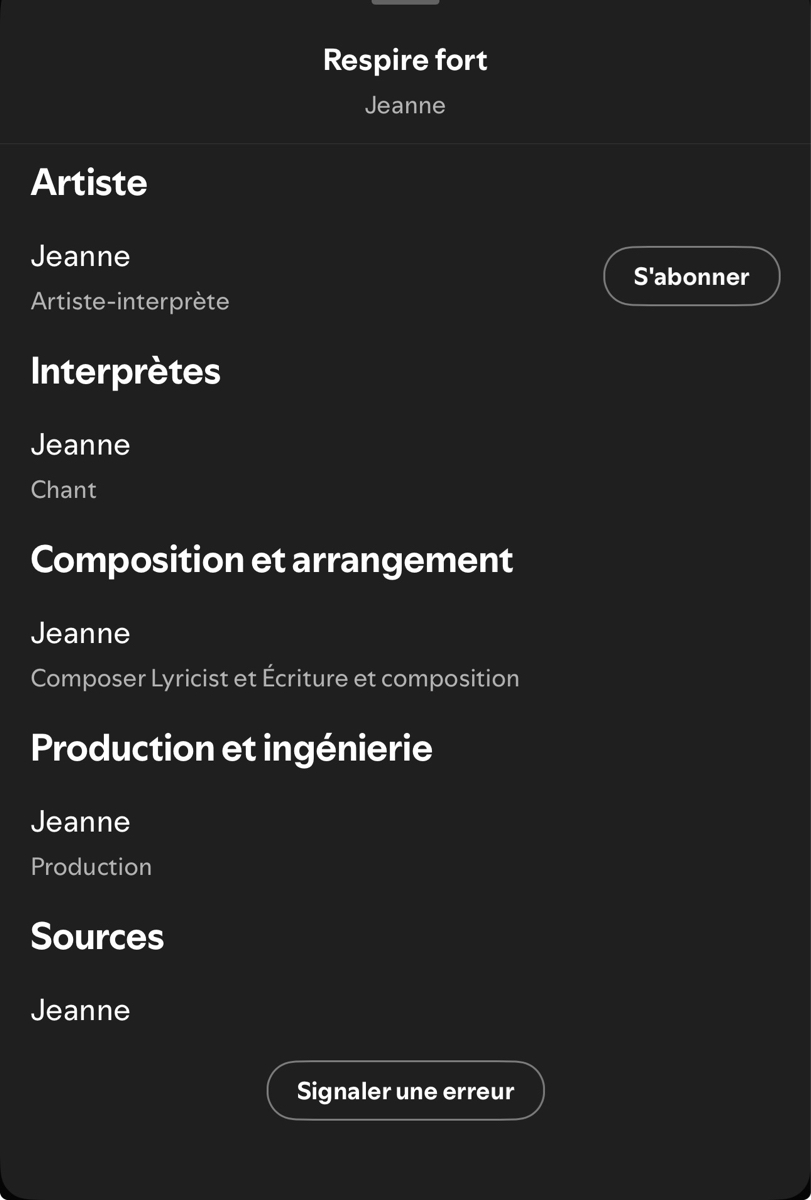The width and height of the screenshot is (811, 1200).
Task: Click the Chant role label
Action: 64,490
